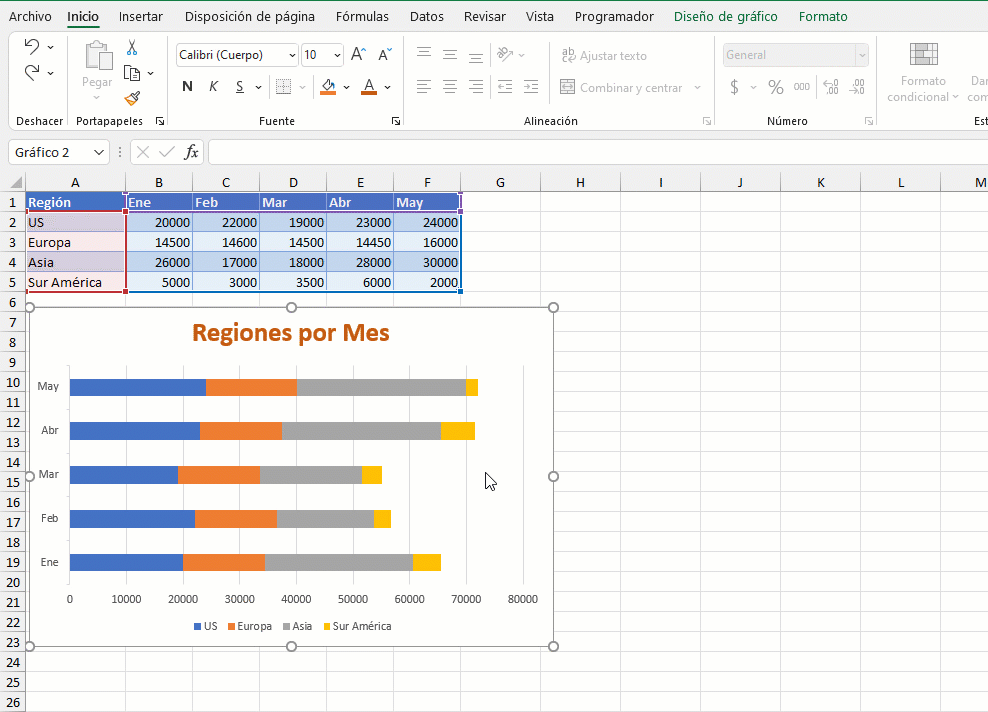The image size is (988, 712).
Task: Click the Pegar paste icon
Action: pos(98,55)
